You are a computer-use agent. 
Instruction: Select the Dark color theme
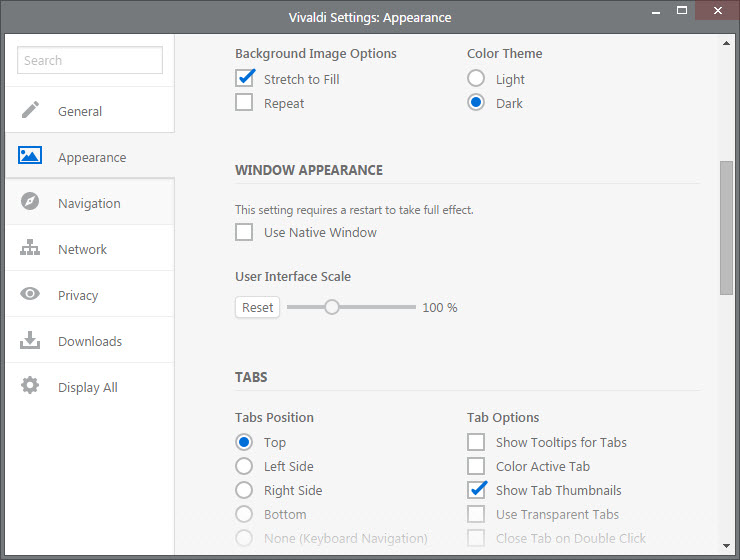tap(476, 102)
